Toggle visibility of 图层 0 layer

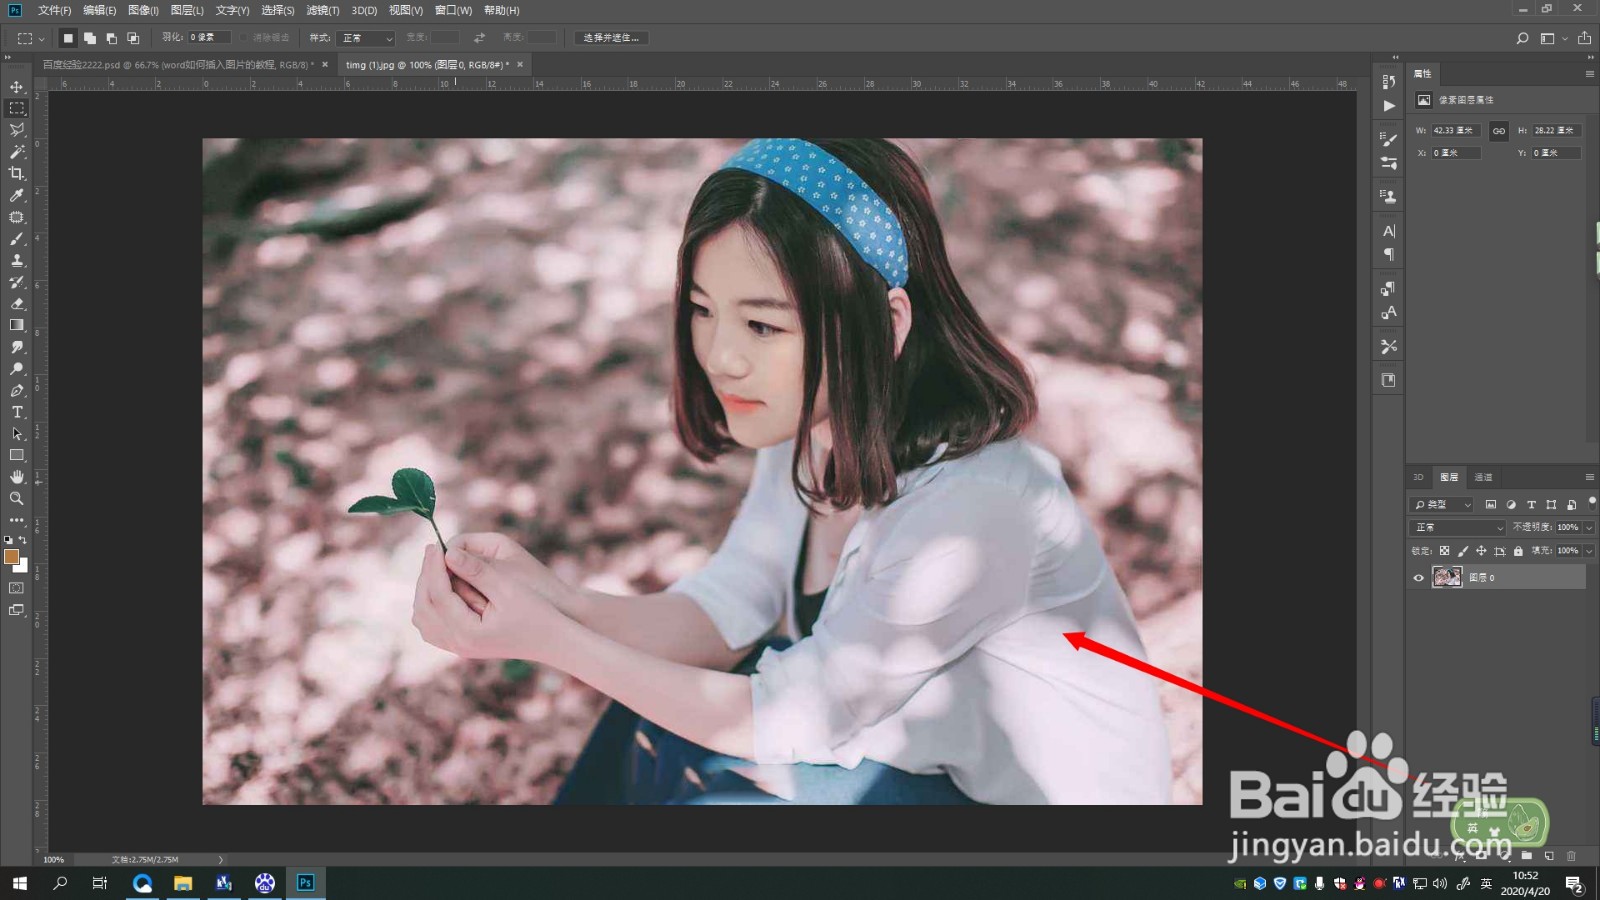pos(1418,578)
